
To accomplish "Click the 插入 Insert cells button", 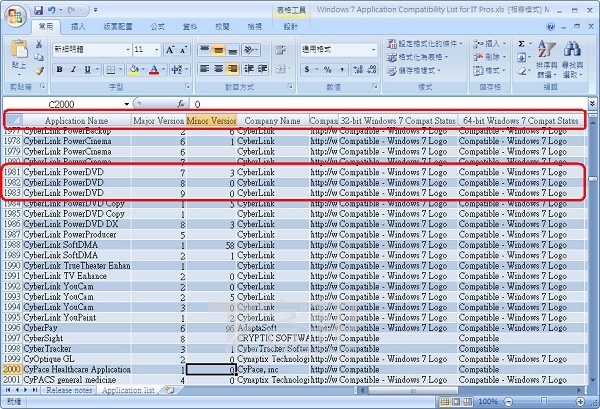I will pos(489,44).
